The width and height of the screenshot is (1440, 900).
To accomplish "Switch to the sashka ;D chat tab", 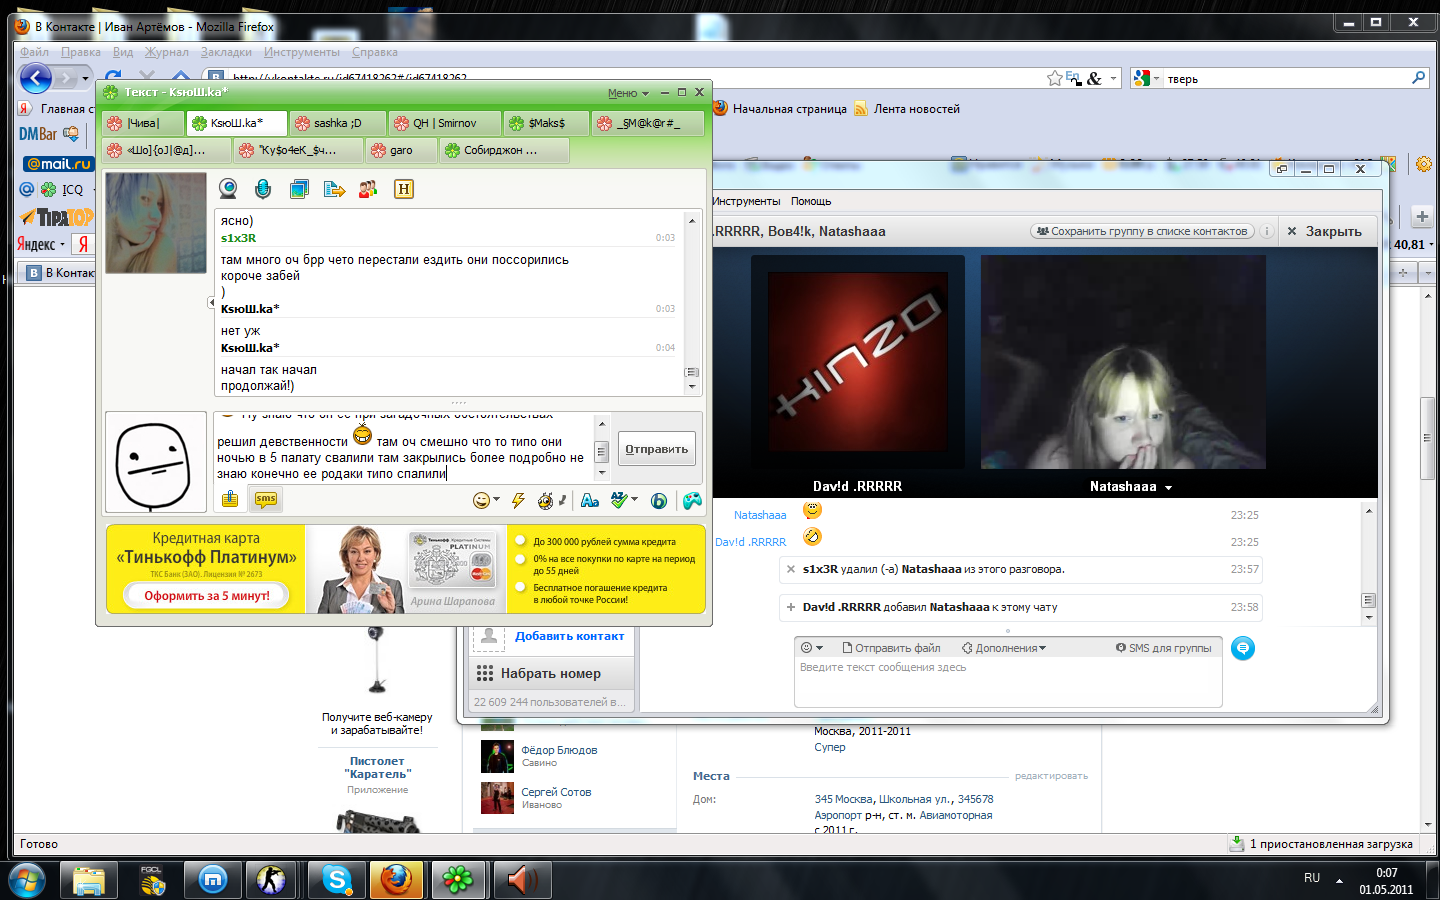I will [x=338, y=123].
